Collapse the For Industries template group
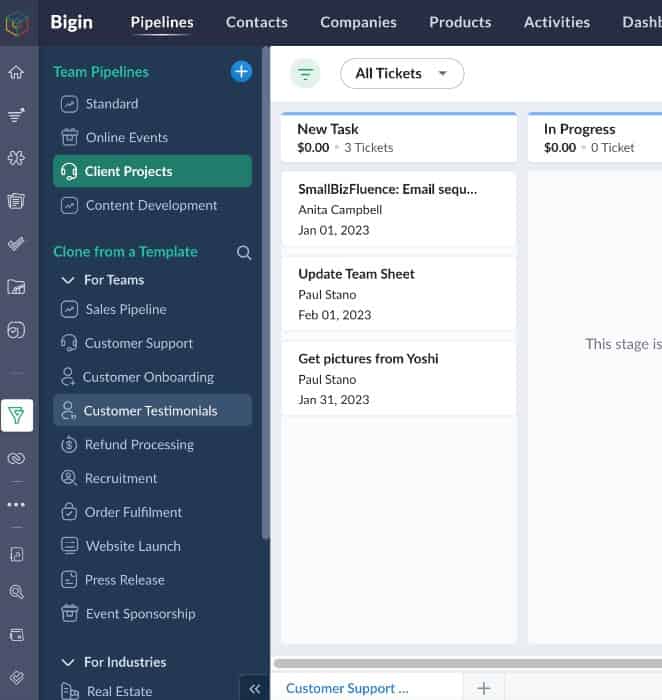The height and width of the screenshot is (700, 662). (68, 662)
